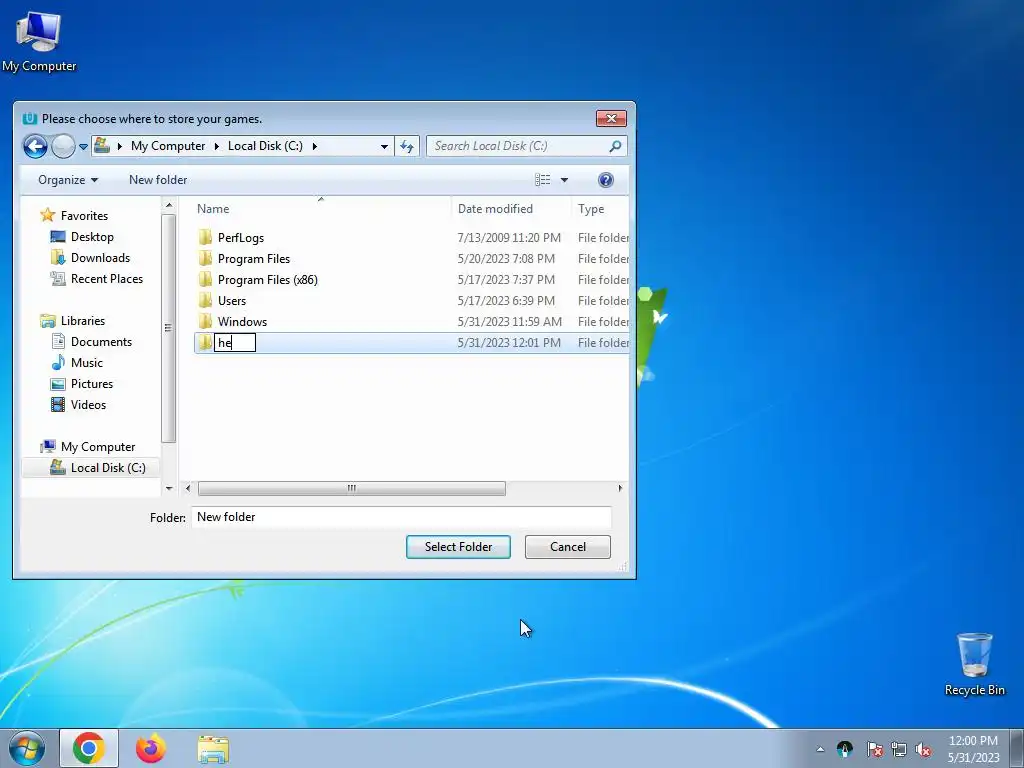Click the navigation pane scroll down arrow
Viewport: 1024px width, 768px height.
click(x=169, y=488)
